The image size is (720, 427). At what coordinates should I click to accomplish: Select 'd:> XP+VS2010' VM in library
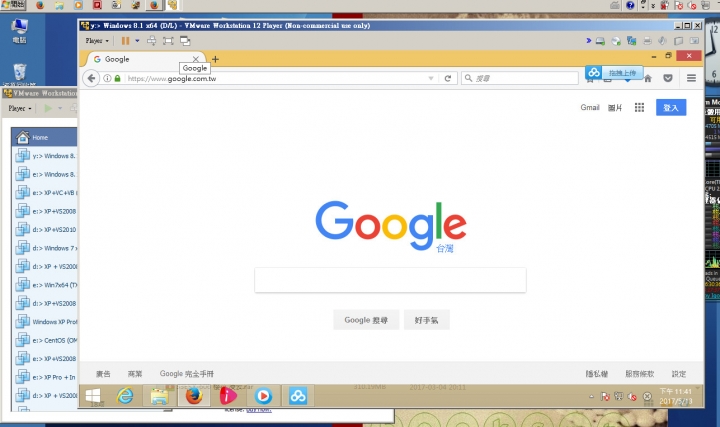point(45,229)
